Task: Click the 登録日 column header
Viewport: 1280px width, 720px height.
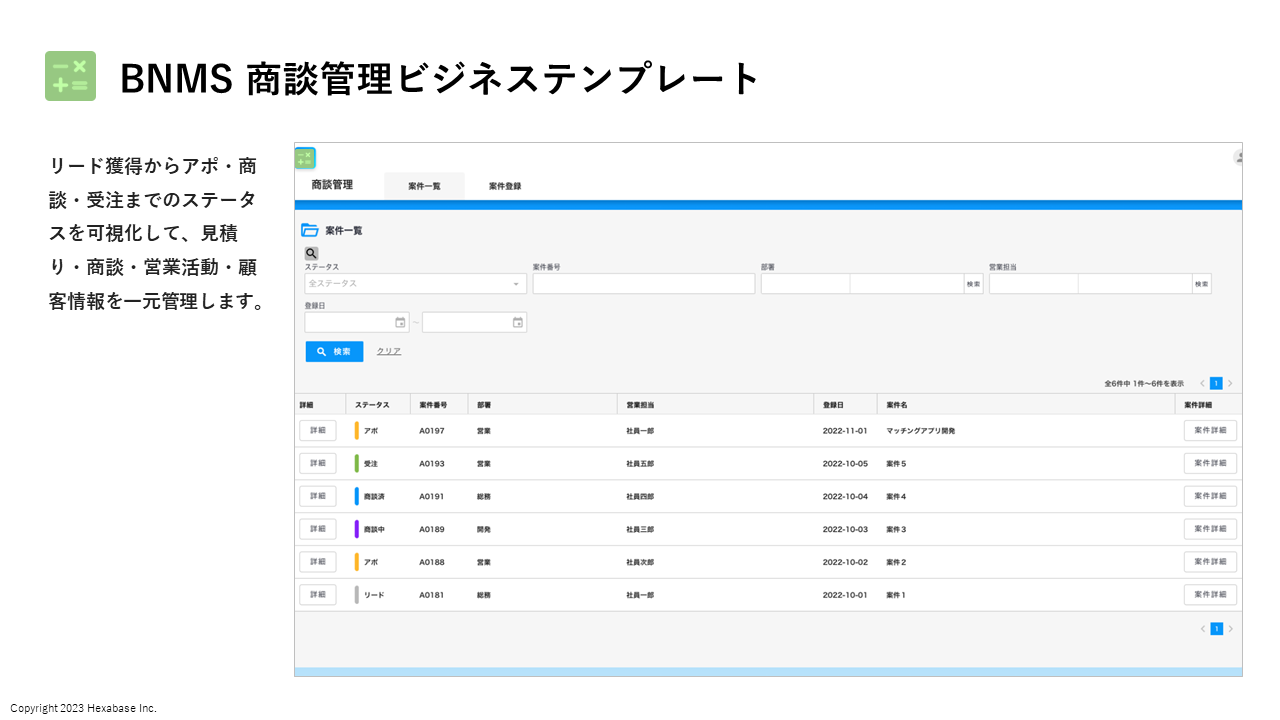Action: (833, 405)
